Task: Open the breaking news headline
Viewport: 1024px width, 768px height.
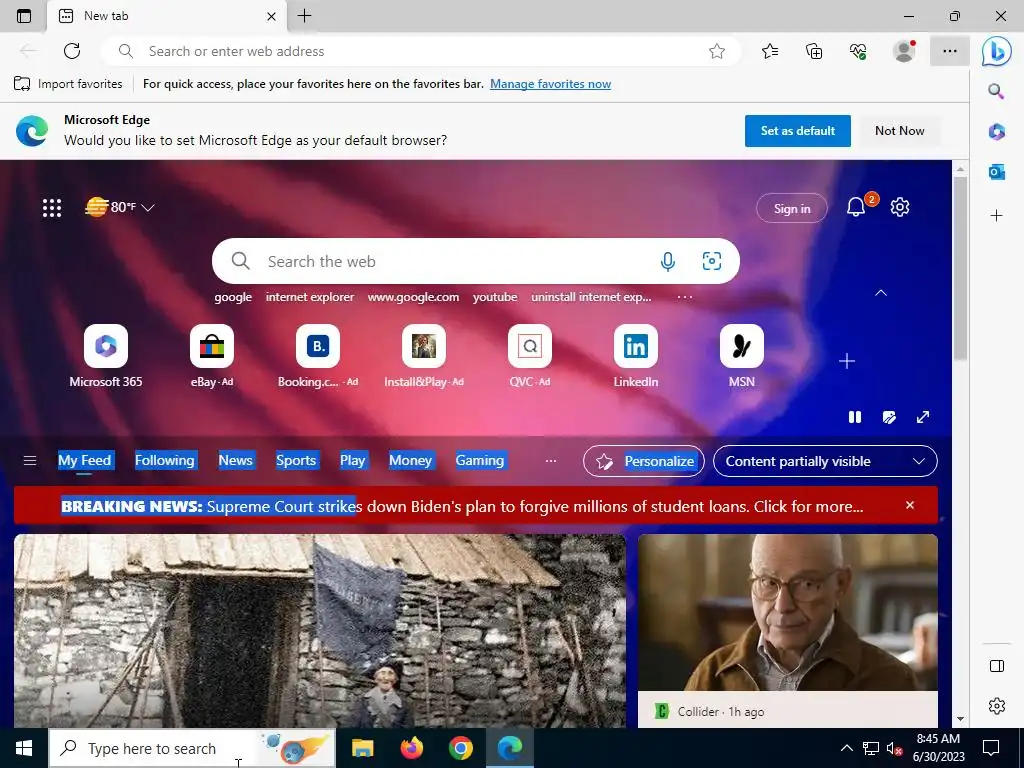Action: click(x=462, y=506)
